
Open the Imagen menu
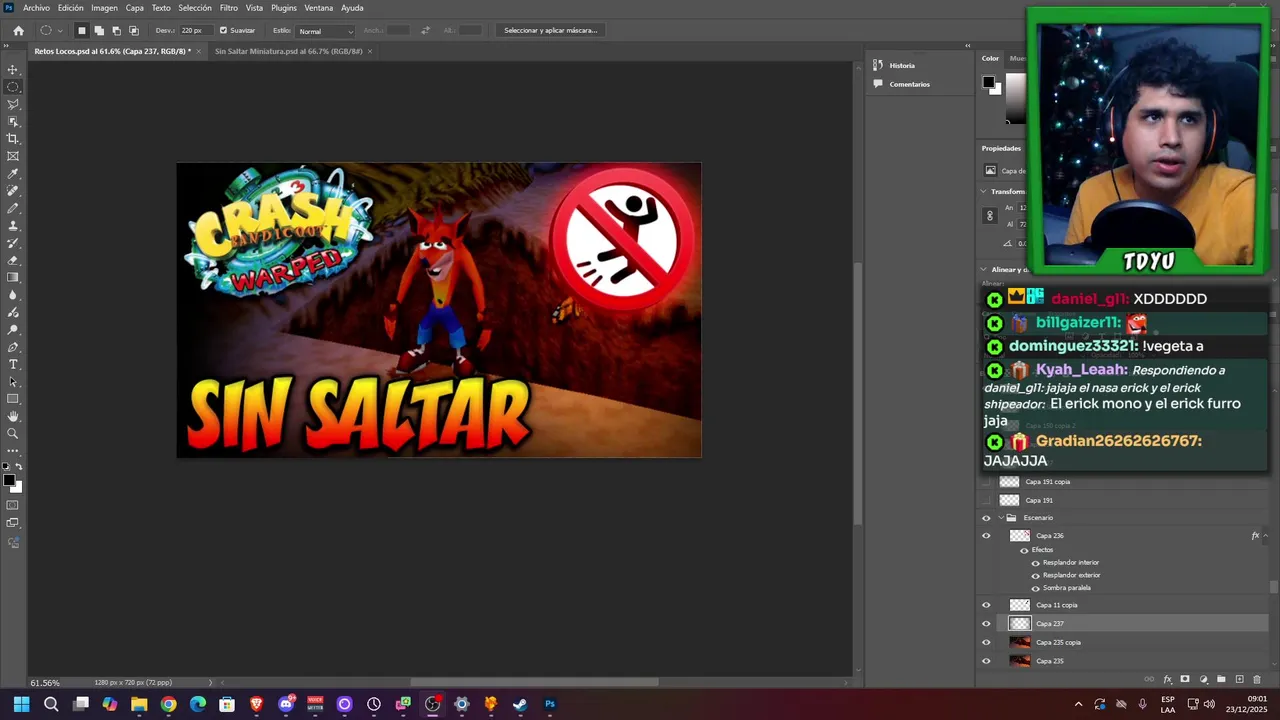(x=105, y=8)
